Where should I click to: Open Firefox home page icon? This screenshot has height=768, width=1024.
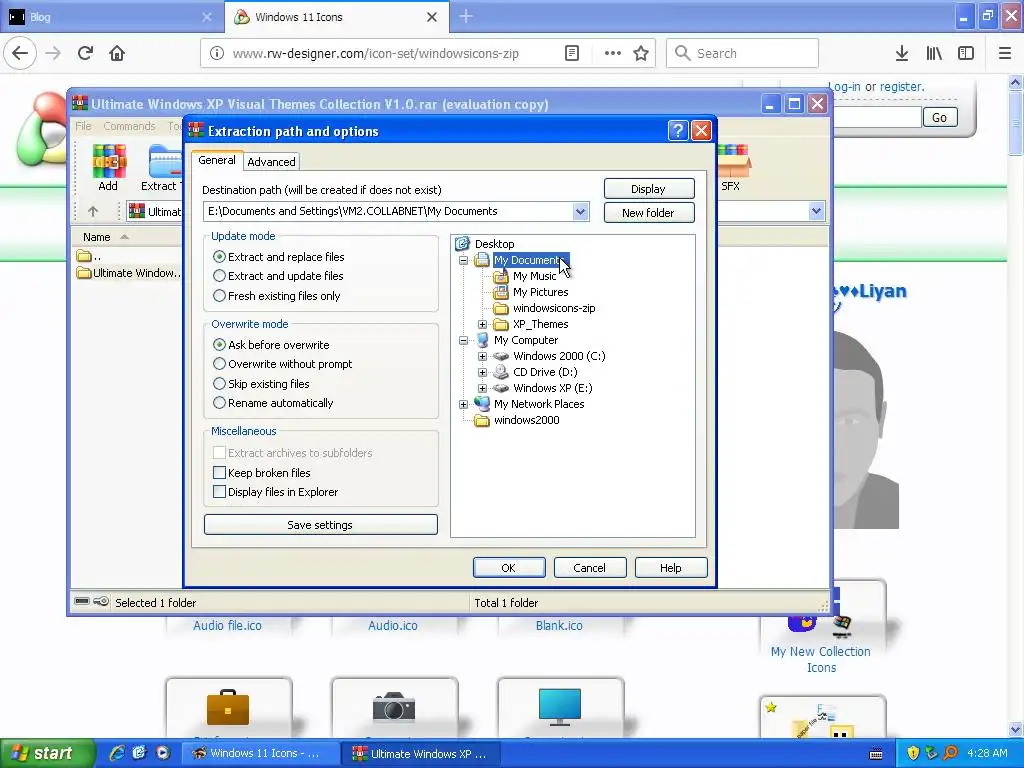point(117,53)
